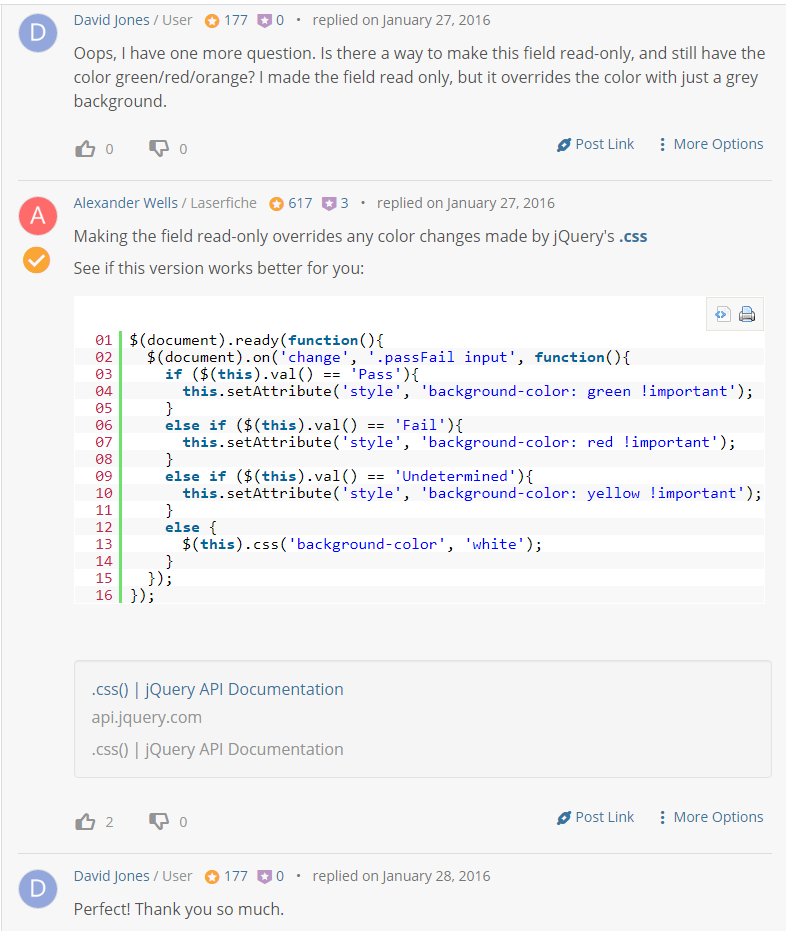Click Alexander Wells's red avatar
786x931 pixels.
pos(38,216)
